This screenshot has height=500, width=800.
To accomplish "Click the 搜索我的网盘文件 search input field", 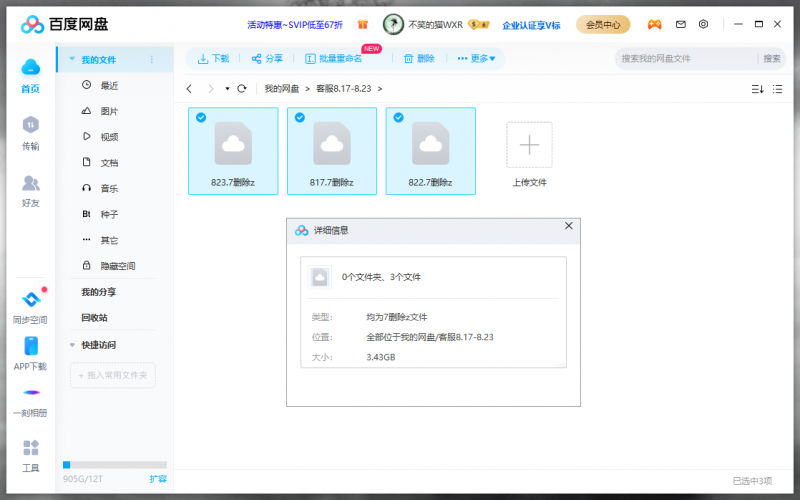I will point(686,59).
